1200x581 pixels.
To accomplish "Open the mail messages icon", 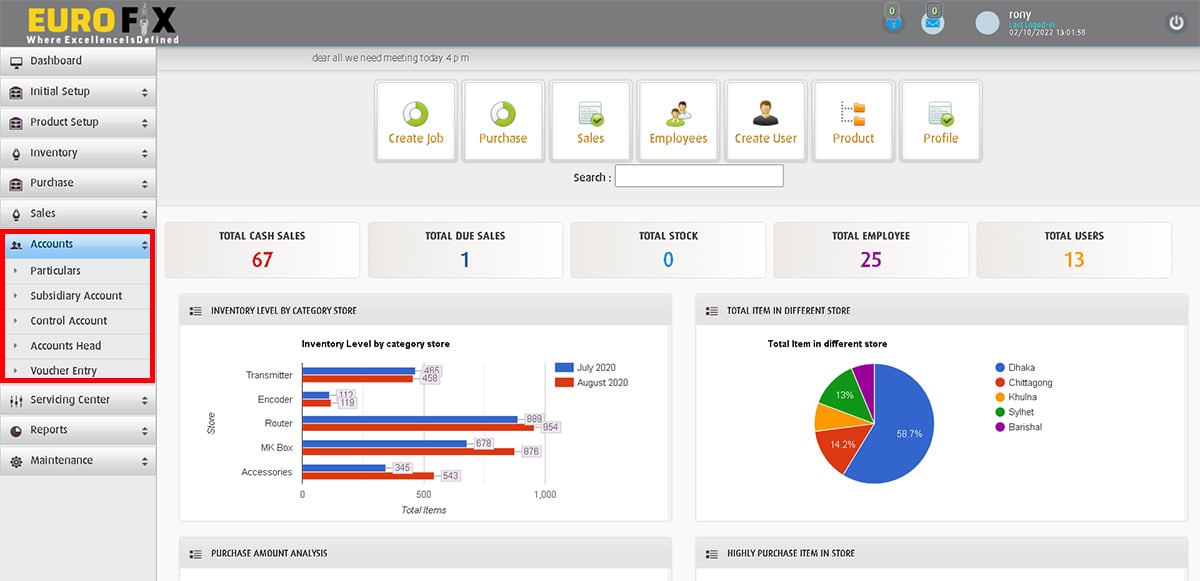I will (x=932, y=22).
